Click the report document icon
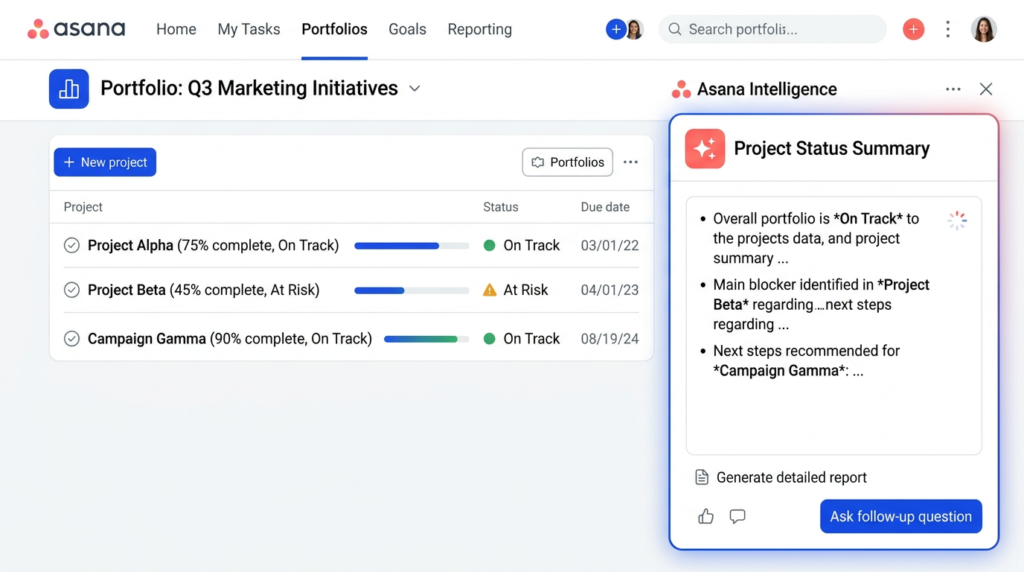This screenshot has height=572, width=1024. click(701, 477)
